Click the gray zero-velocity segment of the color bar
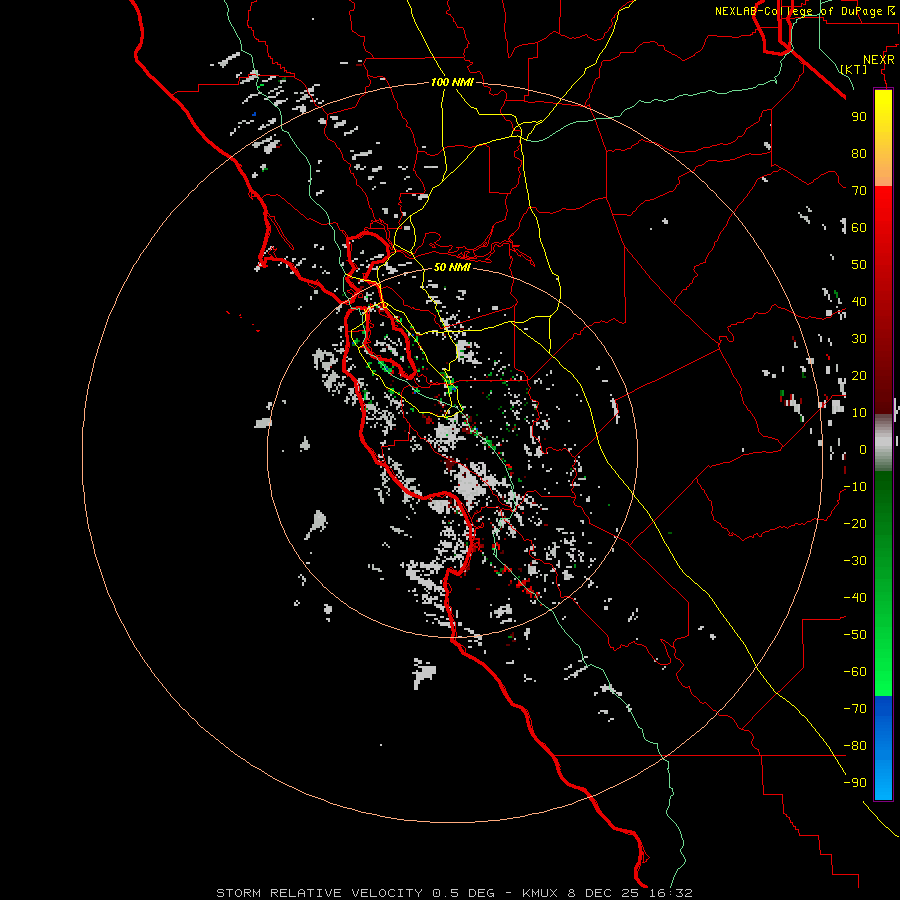Image resolution: width=900 pixels, height=900 pixels. click(883, 443)
